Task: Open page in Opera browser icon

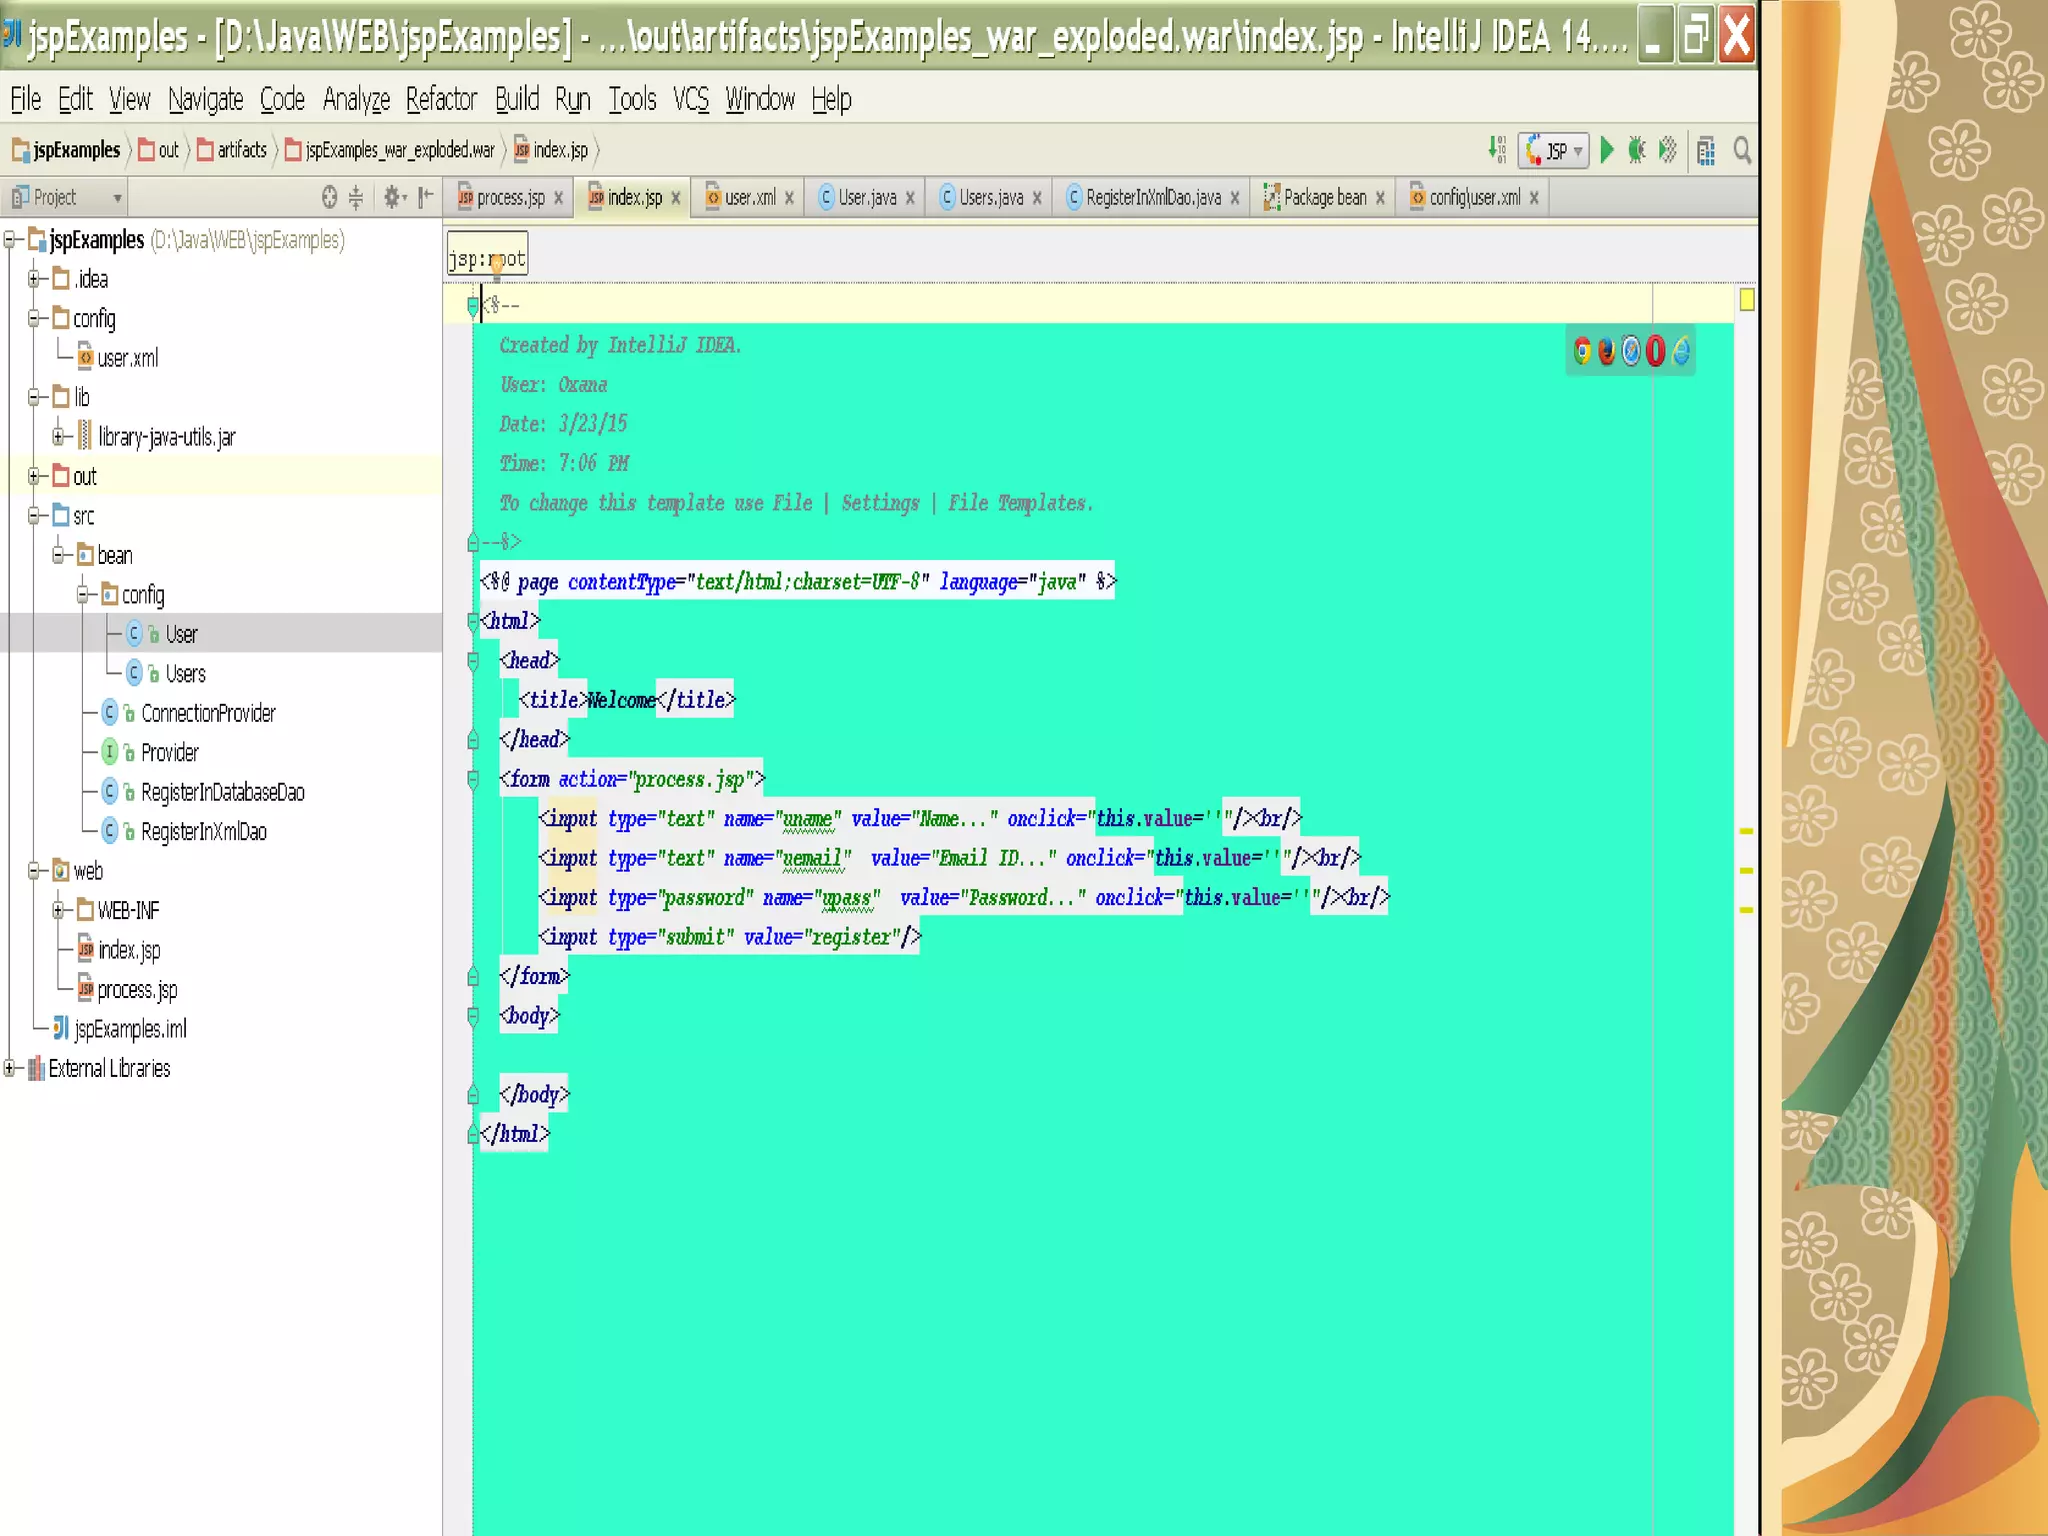Action: pyautogui.click(x=1655, y=351)
